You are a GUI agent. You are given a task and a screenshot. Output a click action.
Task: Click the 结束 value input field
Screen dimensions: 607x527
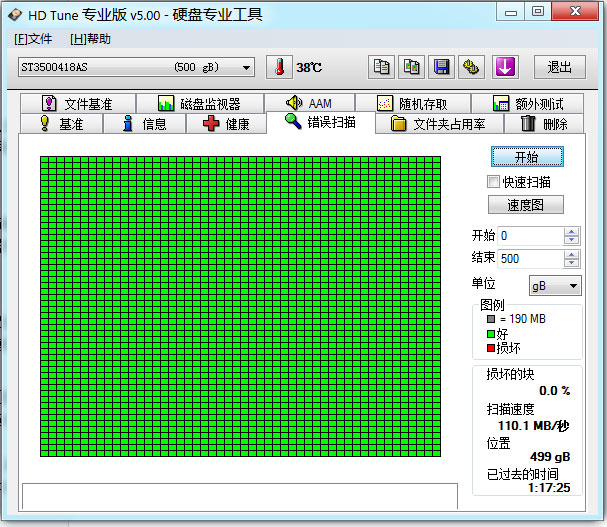(531, 259)
